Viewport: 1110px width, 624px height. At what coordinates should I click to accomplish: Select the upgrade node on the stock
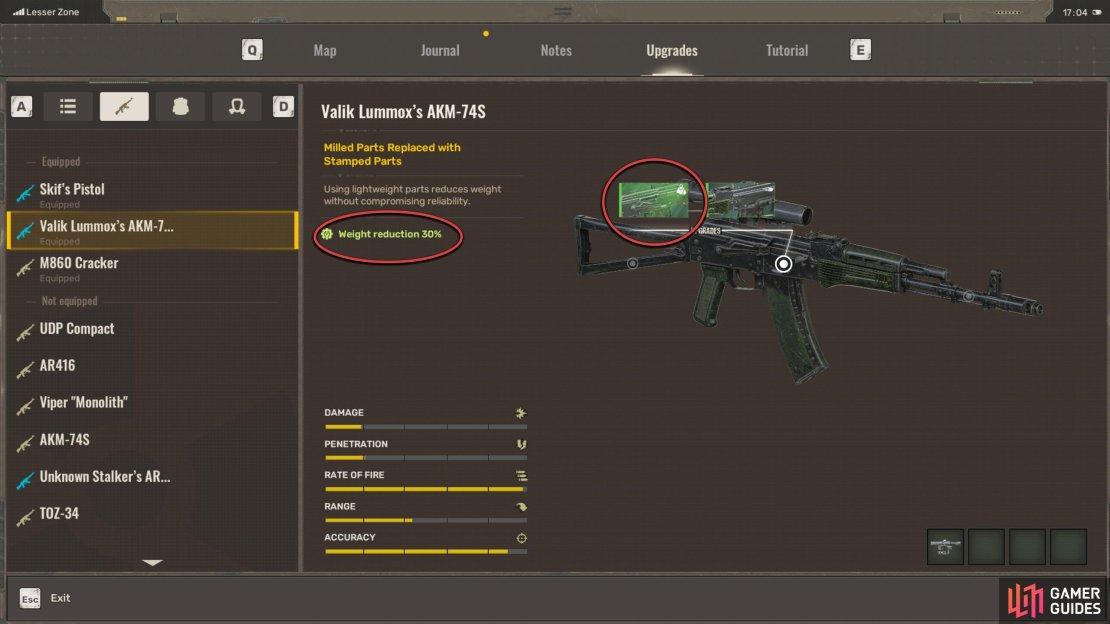point(632,263)
